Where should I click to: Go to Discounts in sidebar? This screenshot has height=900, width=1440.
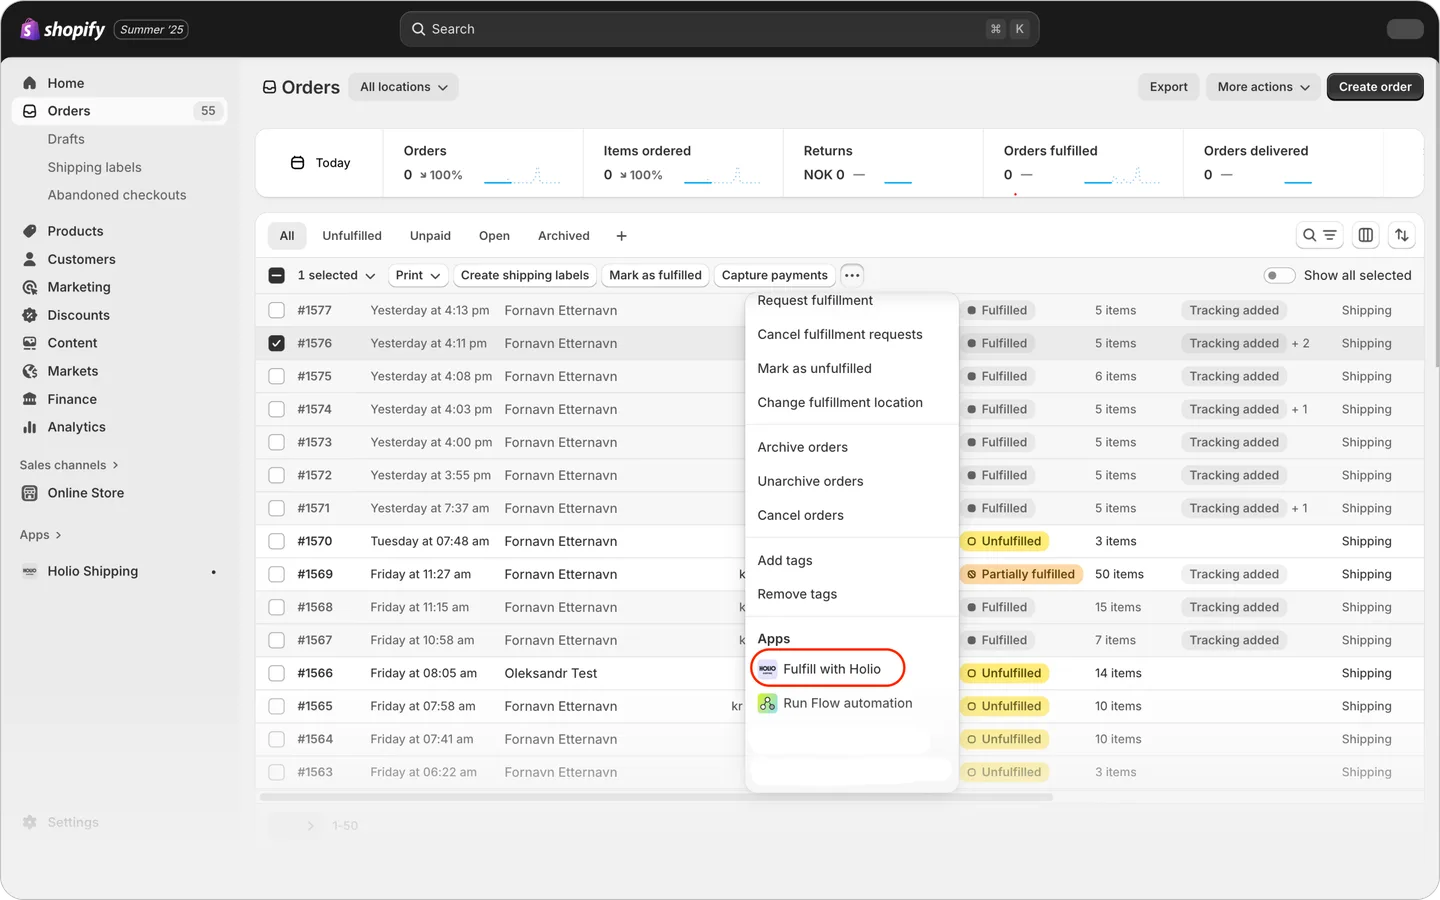78,315
